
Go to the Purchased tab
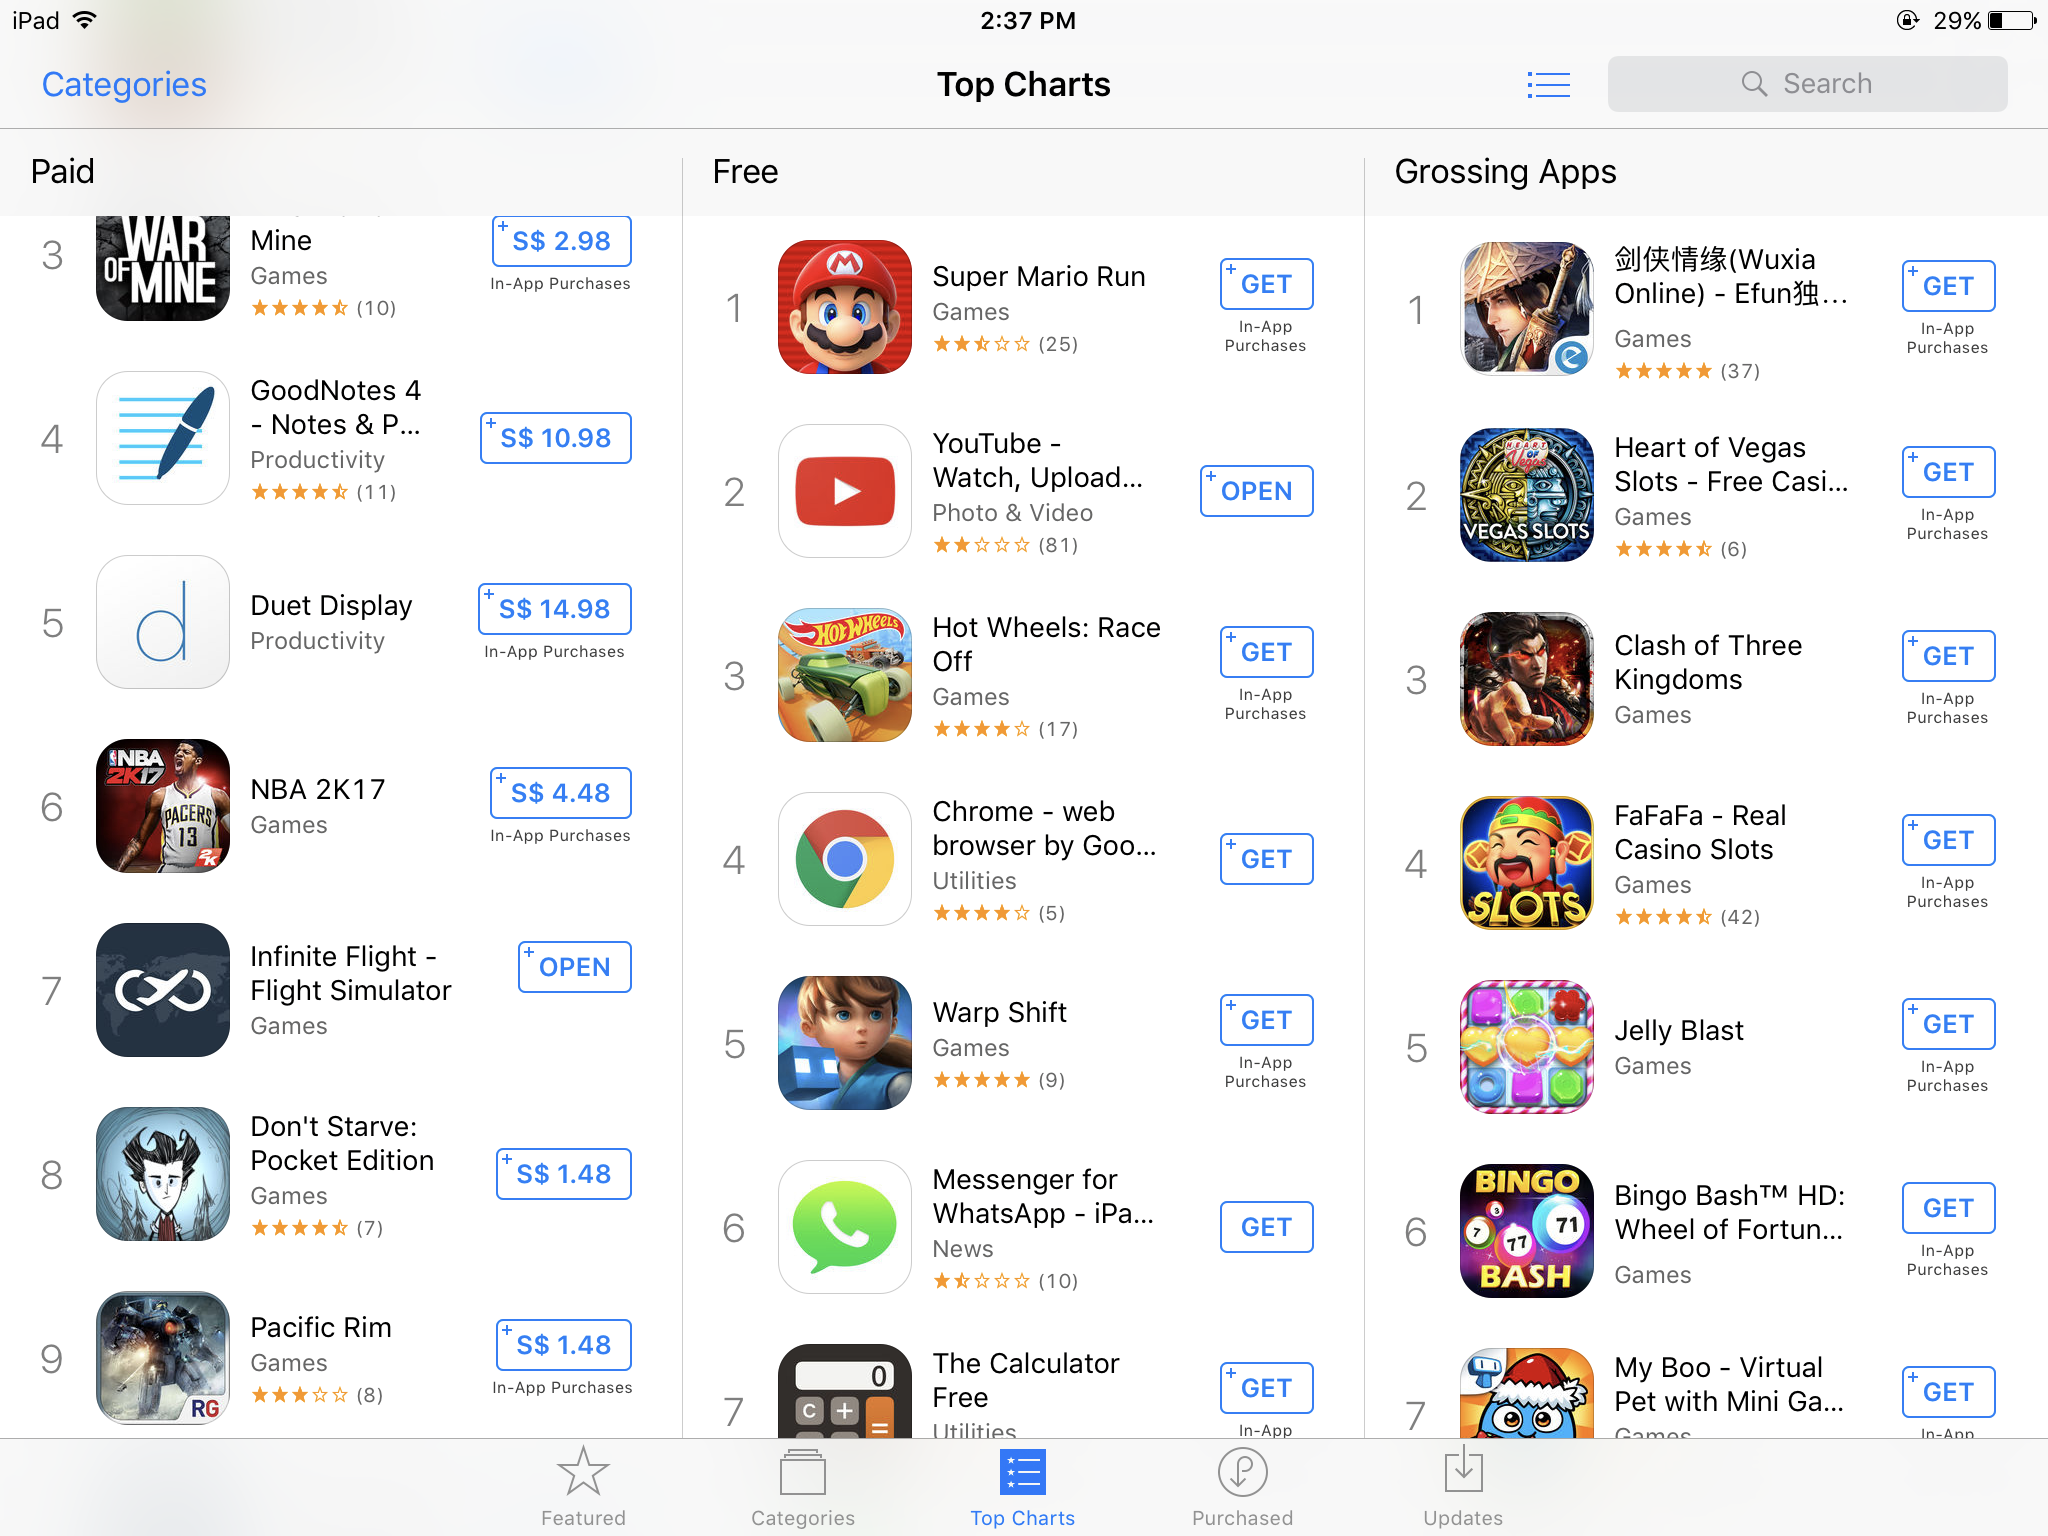click(1242, 1487)
